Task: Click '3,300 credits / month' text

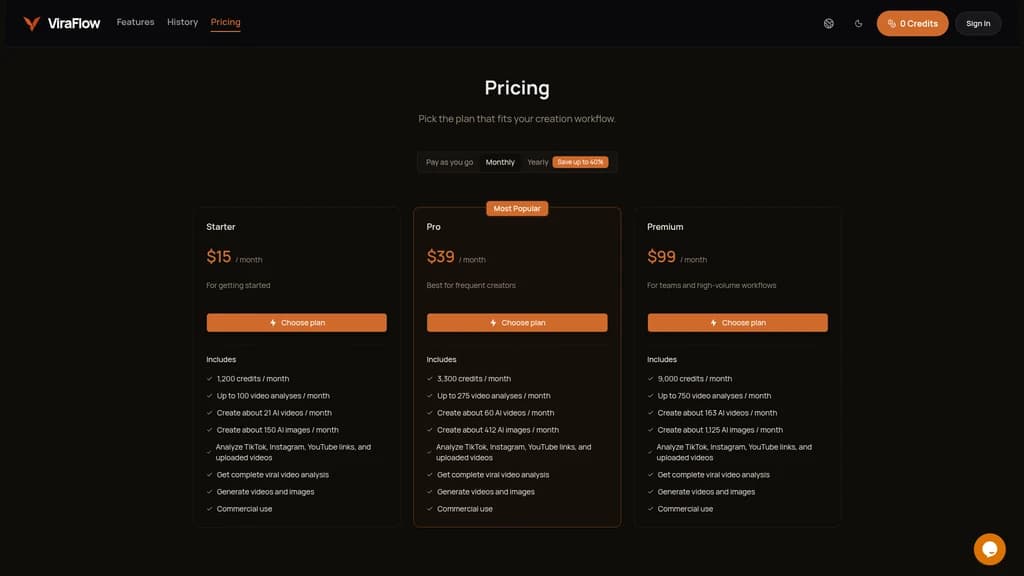Action: pyautogui.click(x=473, y=379)
